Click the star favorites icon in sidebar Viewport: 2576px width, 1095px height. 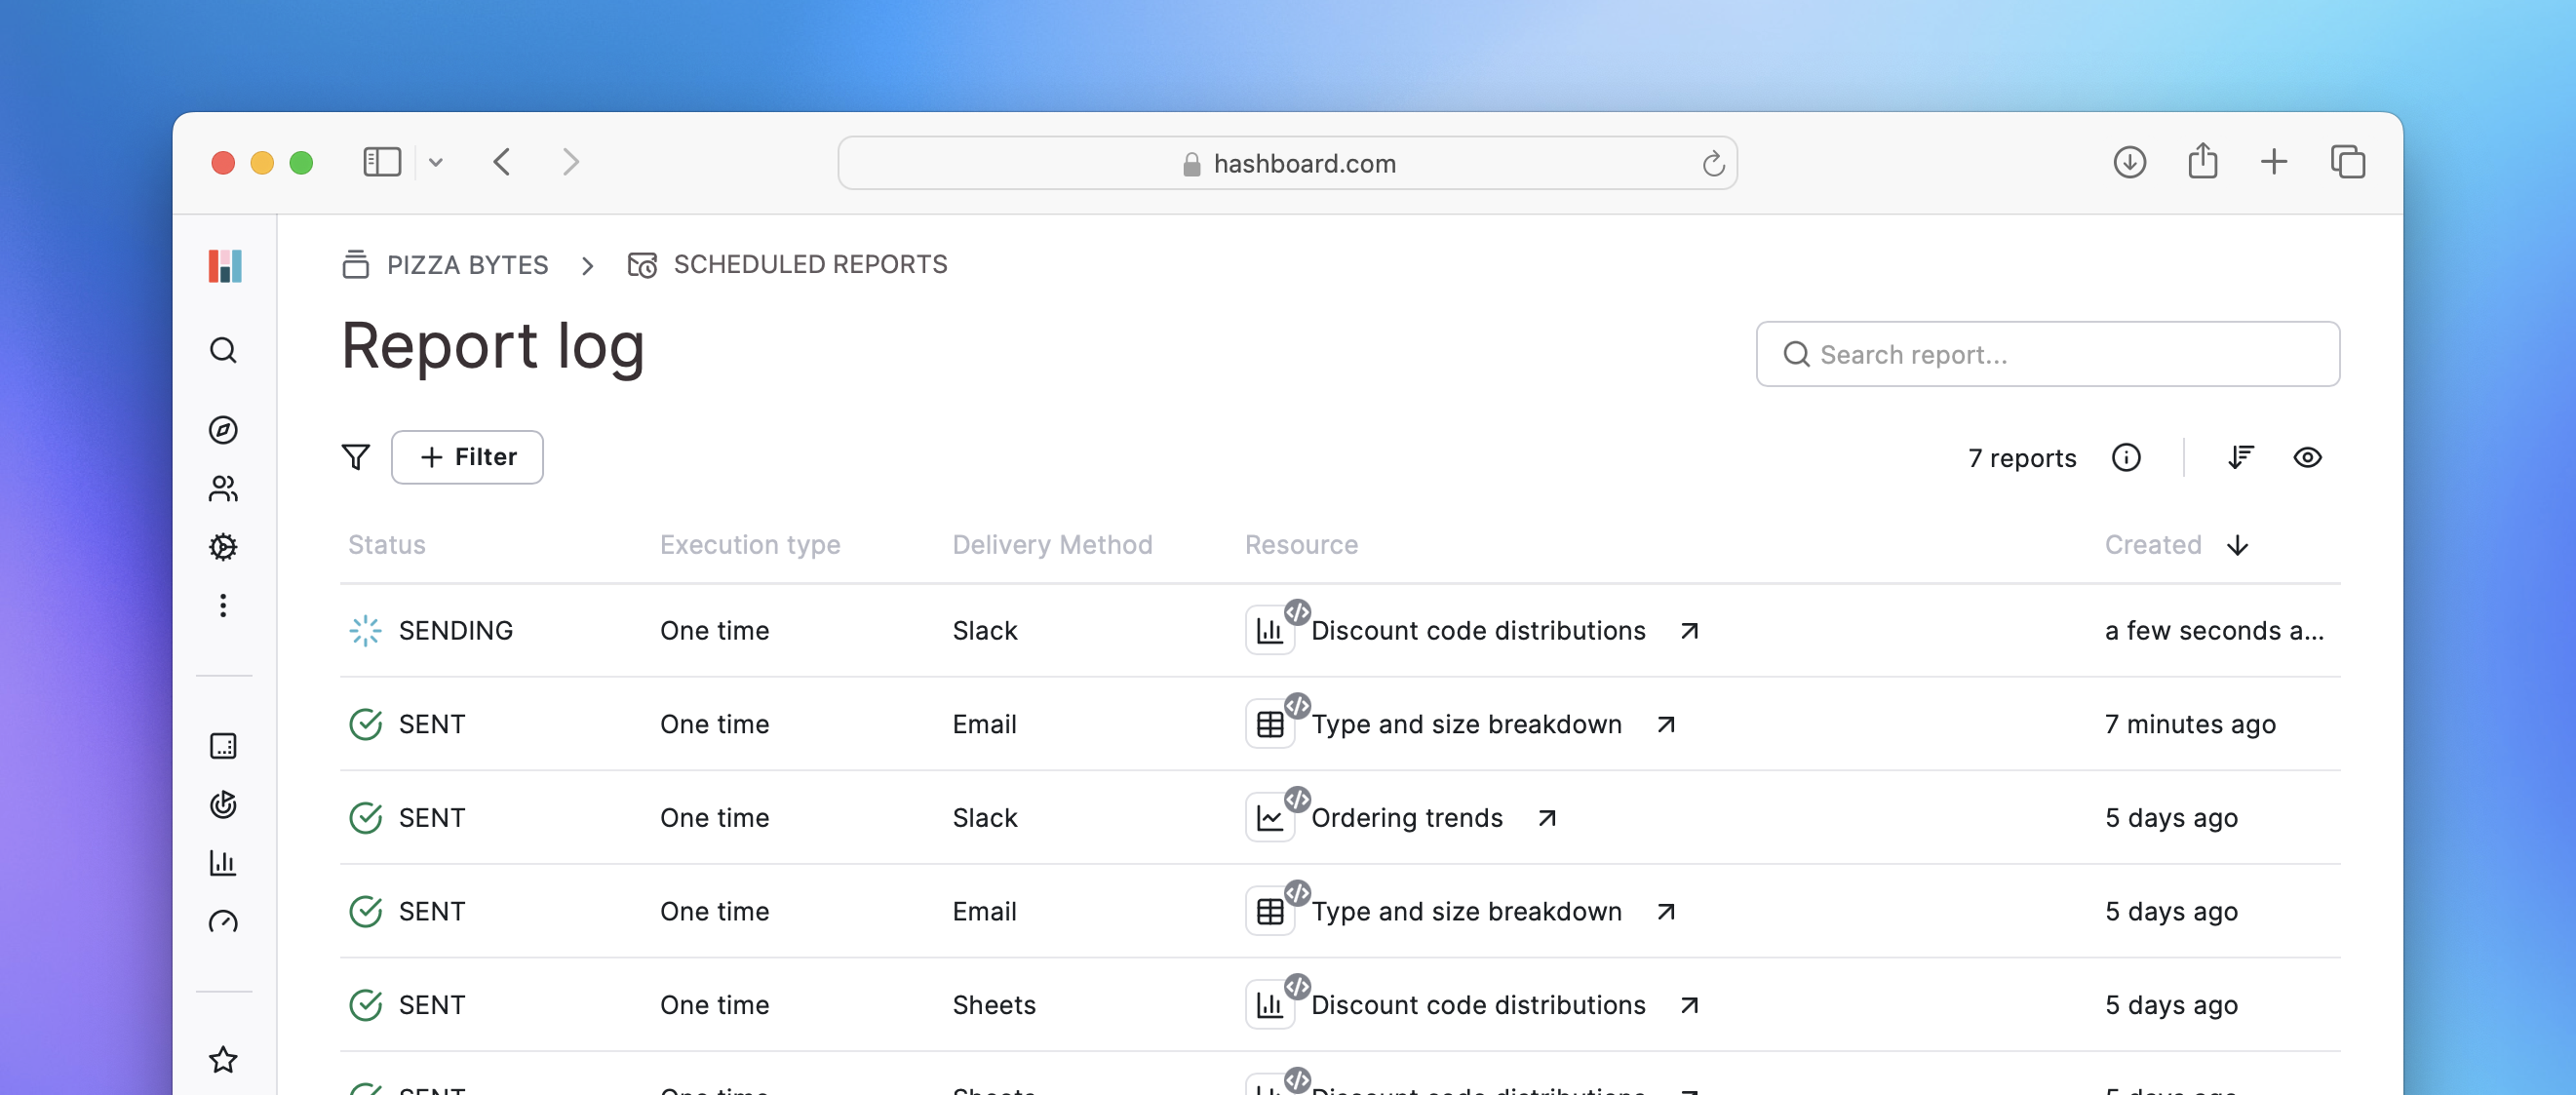pyautogui.click(x=223, y=1060)
